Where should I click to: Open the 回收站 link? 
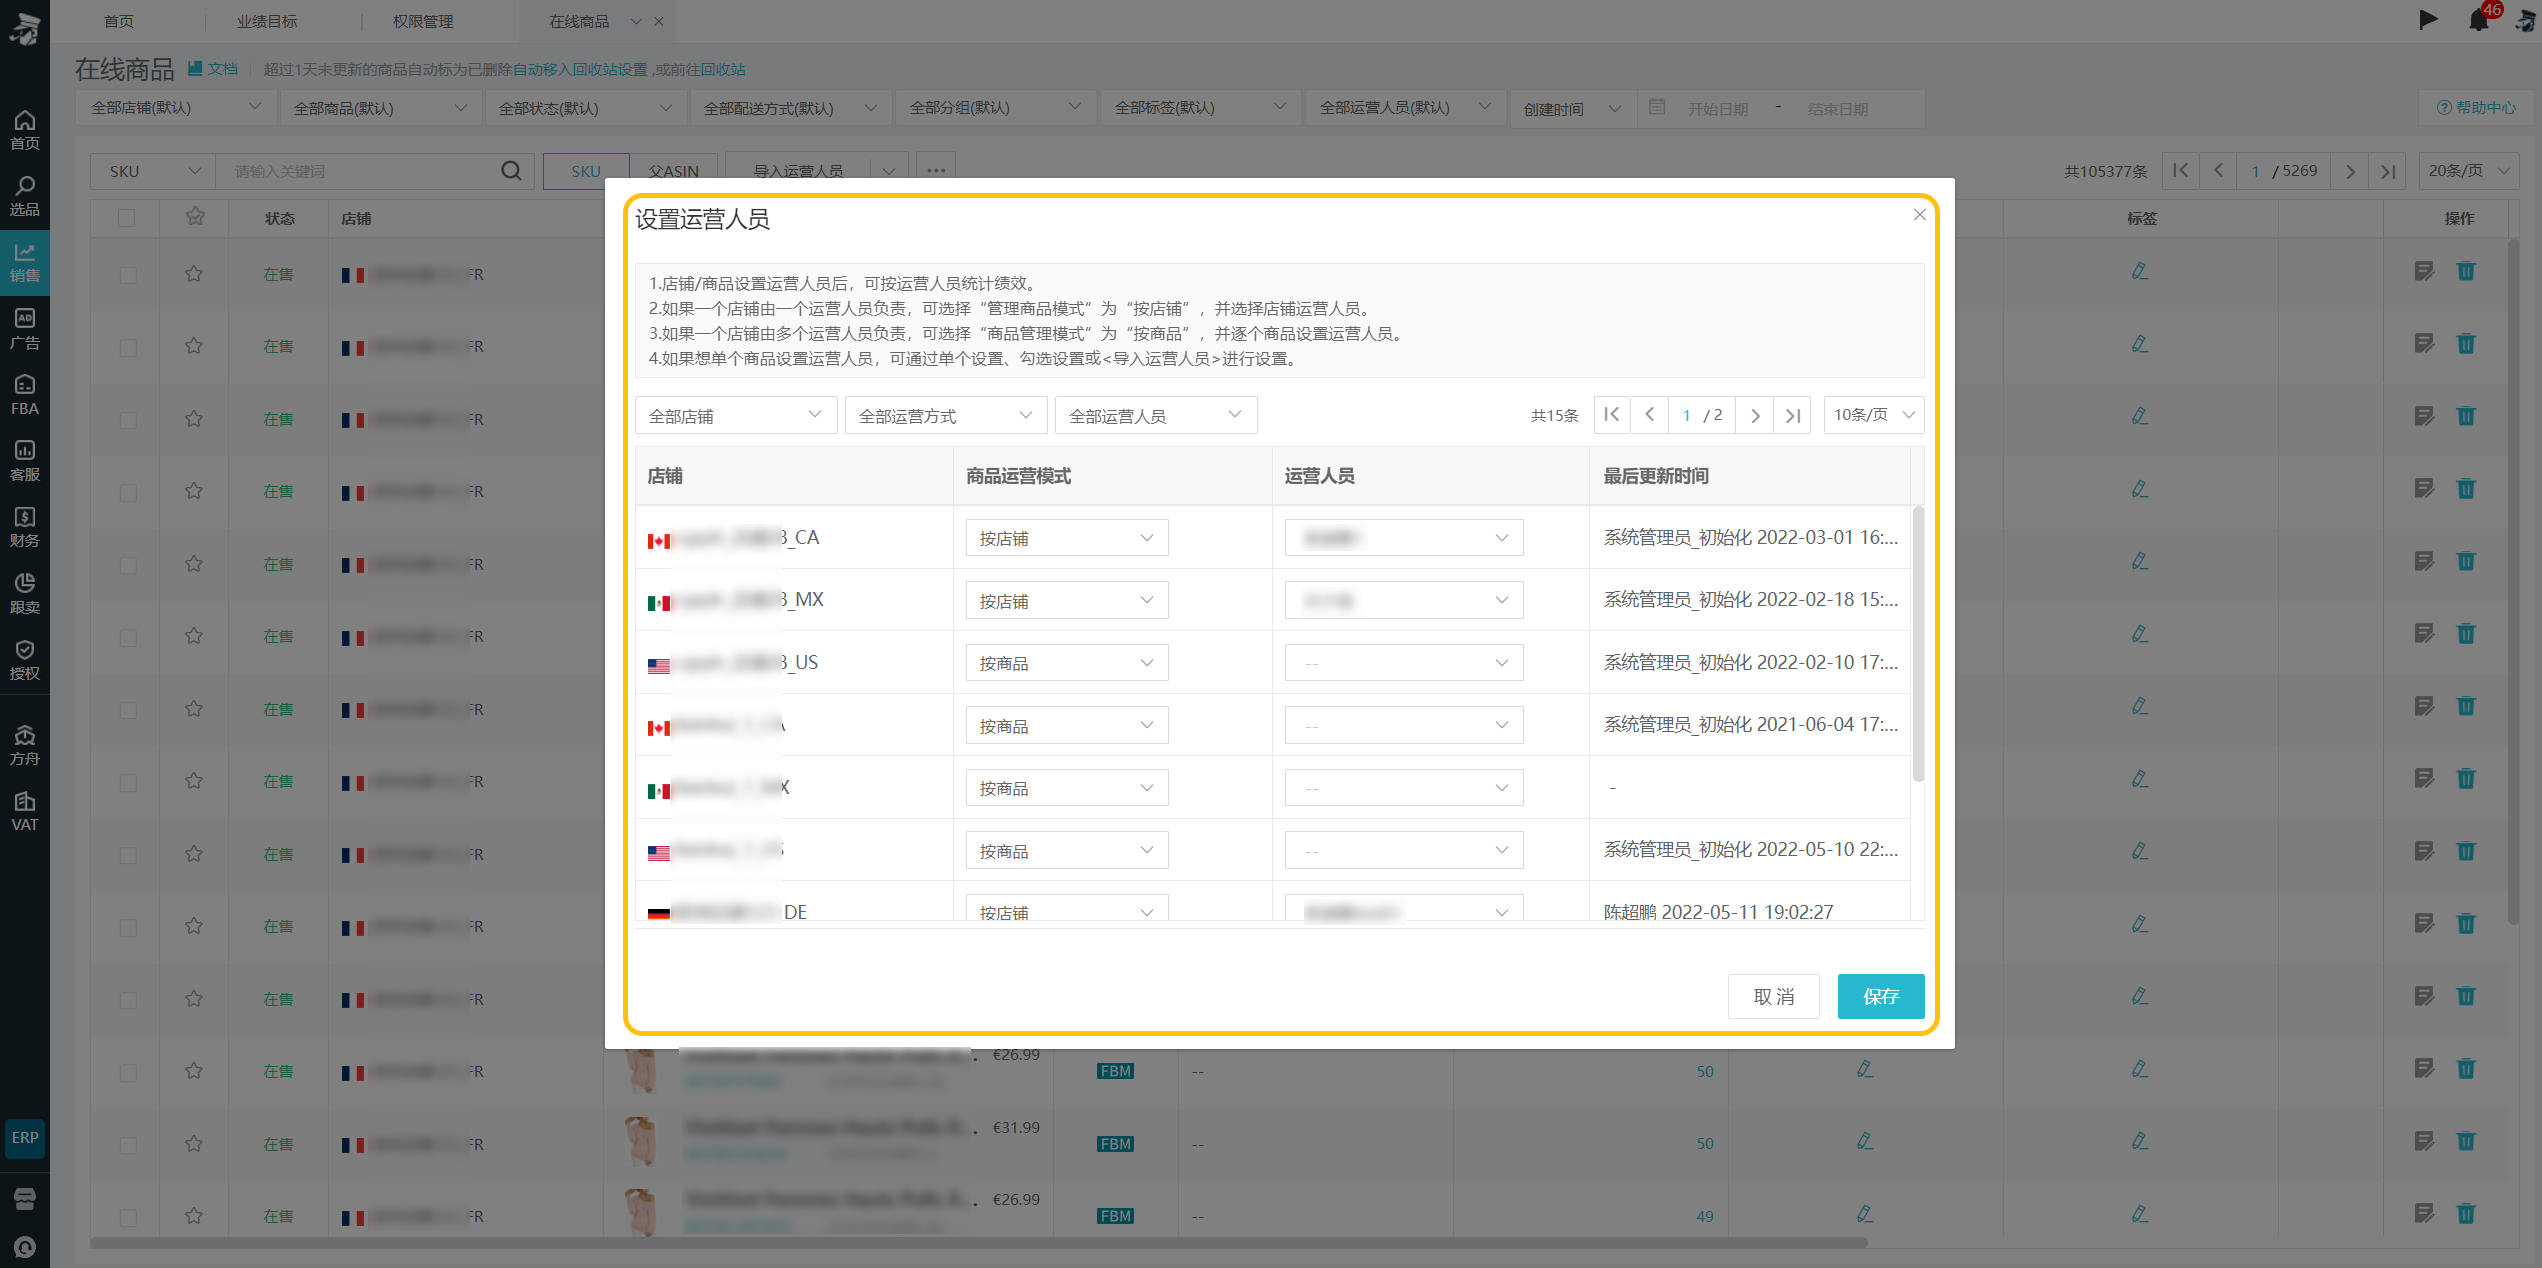tap(723, 69)
